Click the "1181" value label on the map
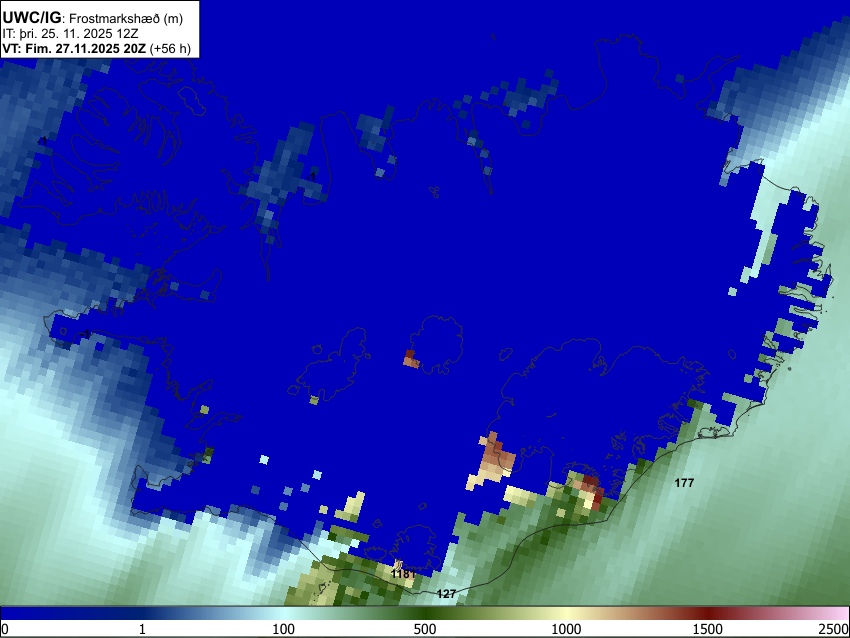 point(403,573)
